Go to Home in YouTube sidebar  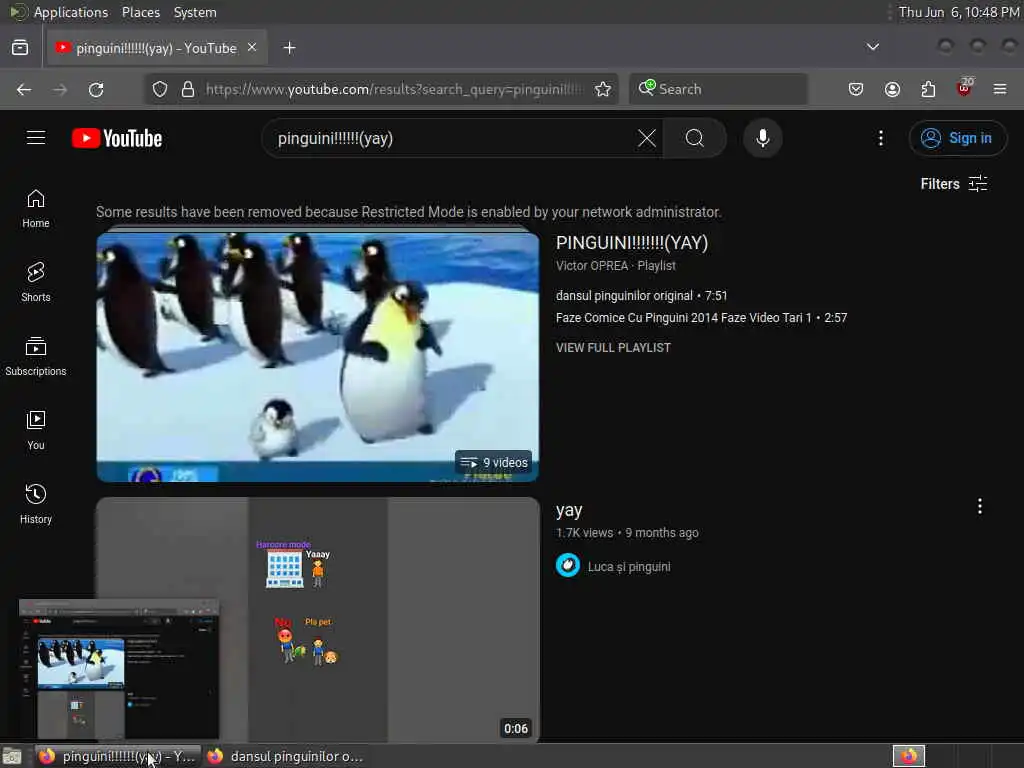pos(36,209)
